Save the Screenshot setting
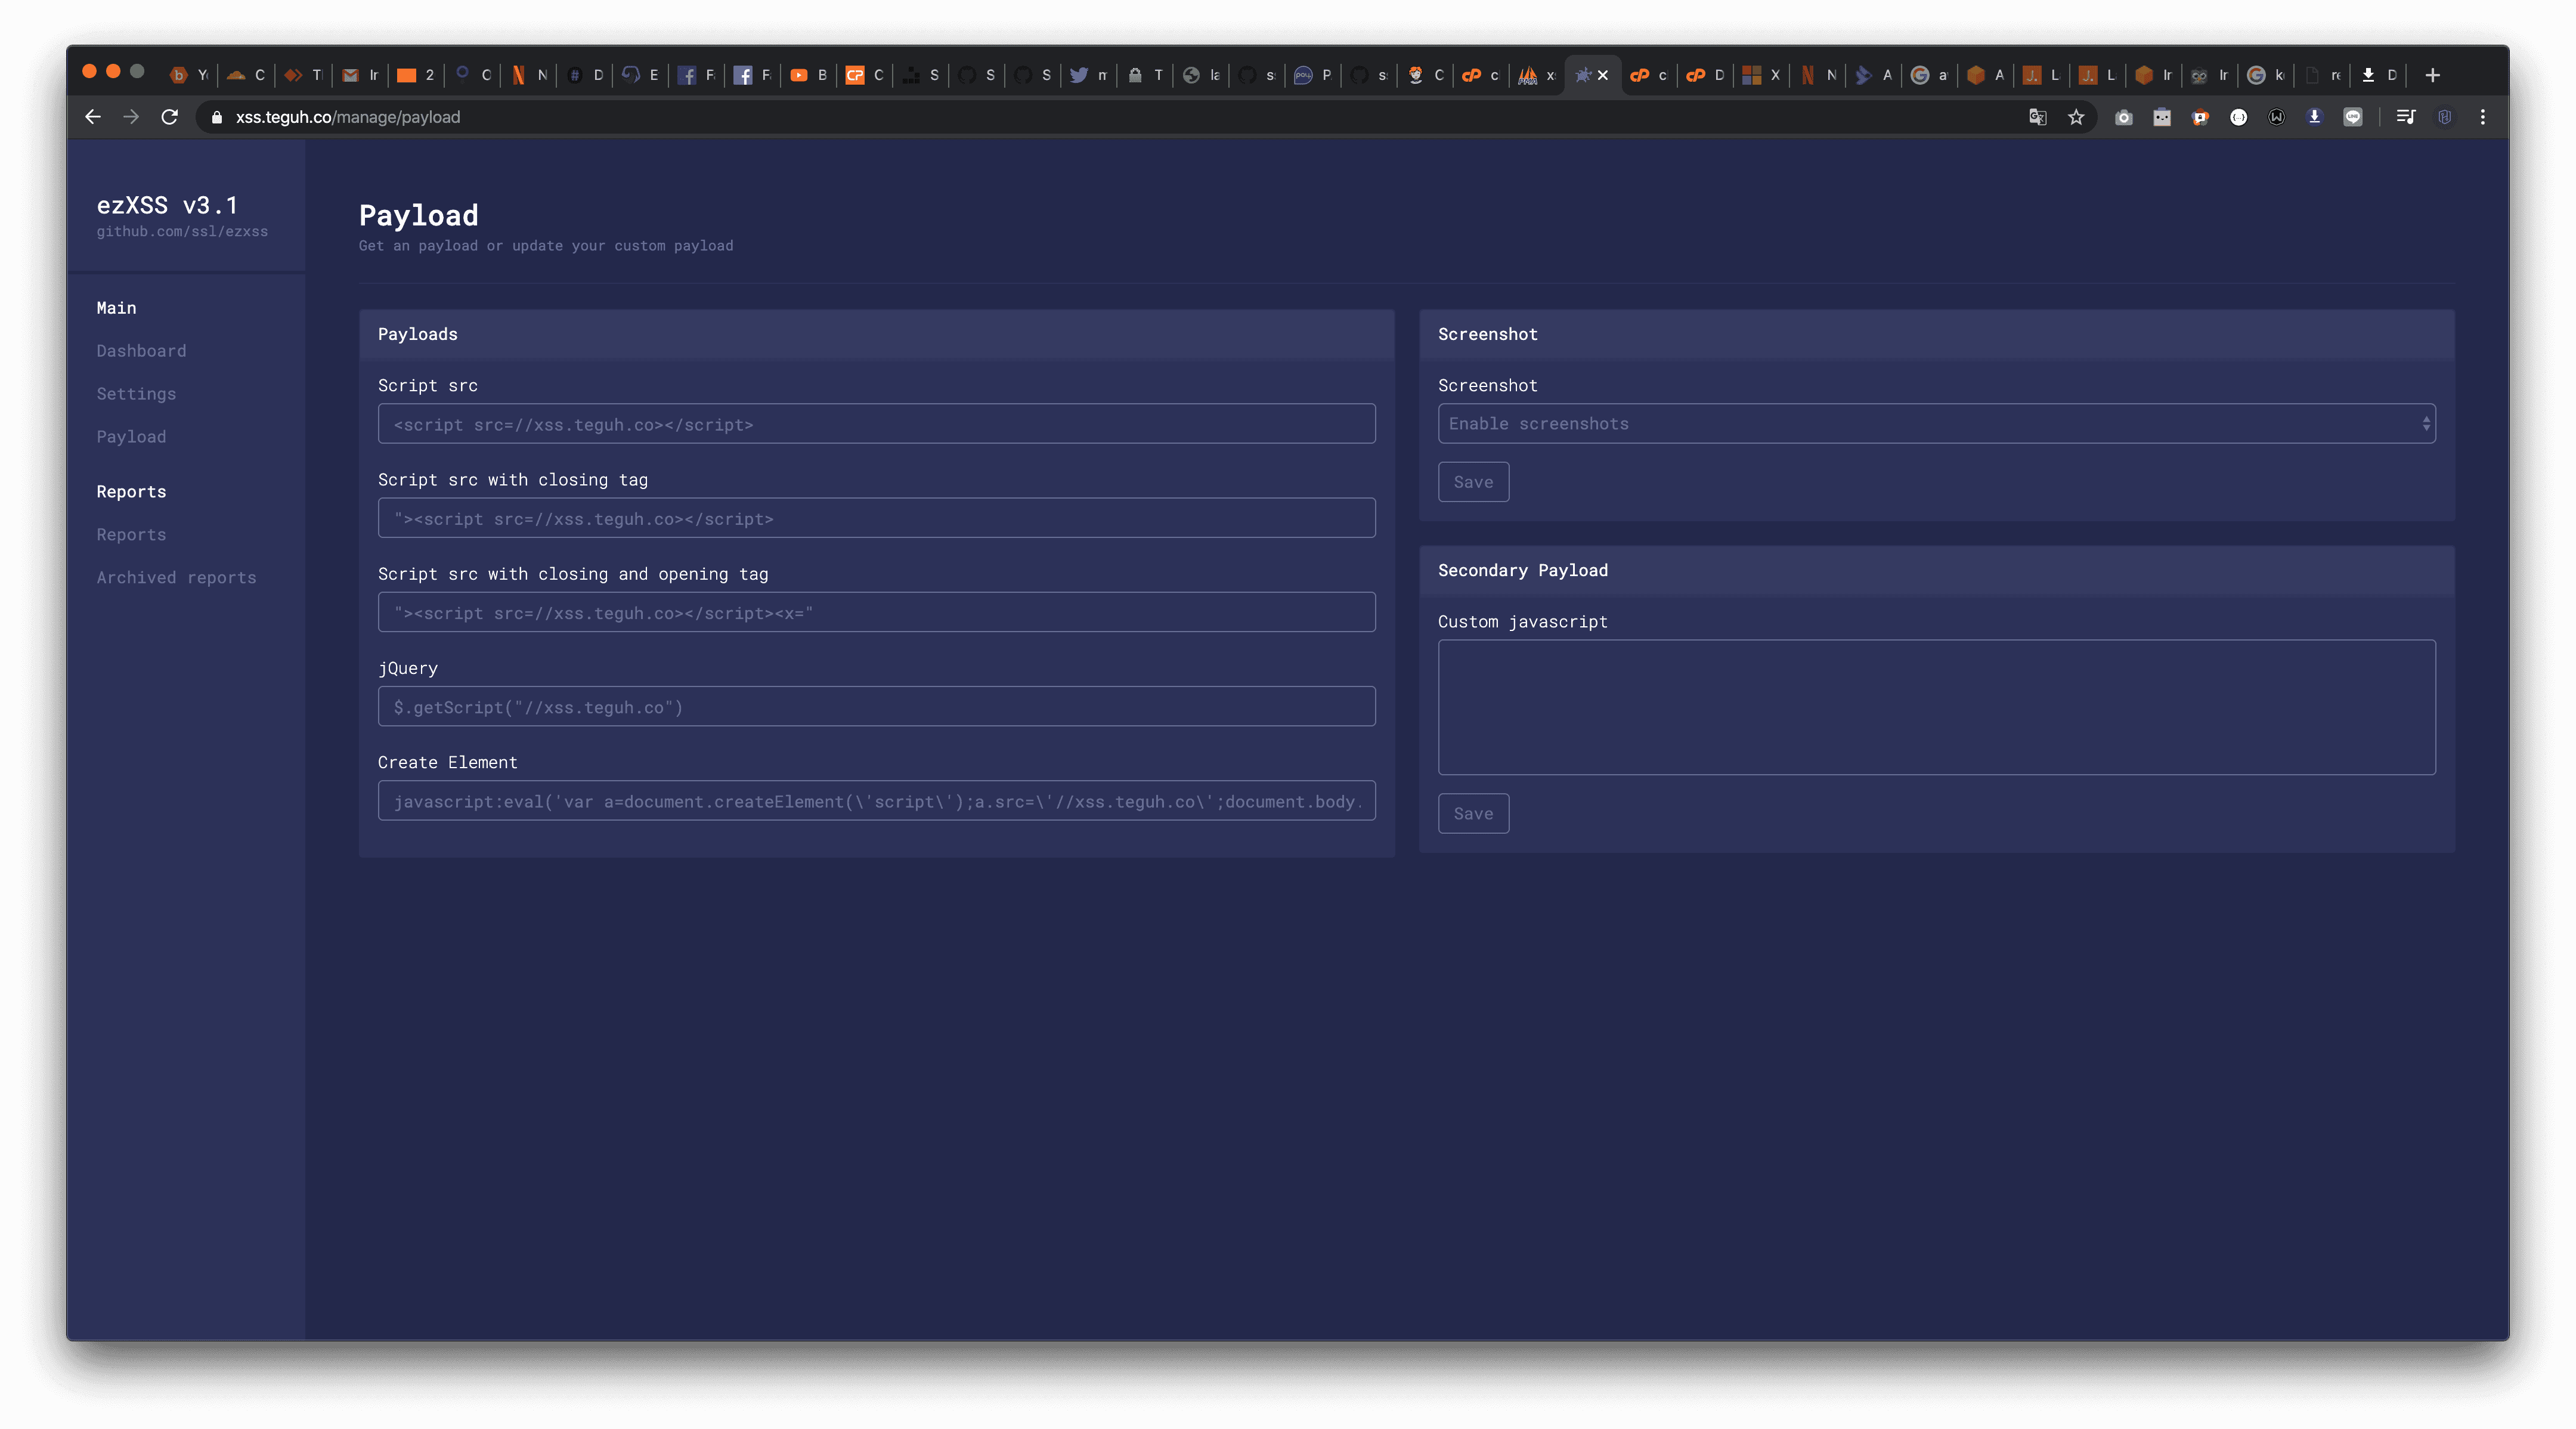Image resolution: width=2576 pixels, height=1429 pixels. click(1473, 482)
